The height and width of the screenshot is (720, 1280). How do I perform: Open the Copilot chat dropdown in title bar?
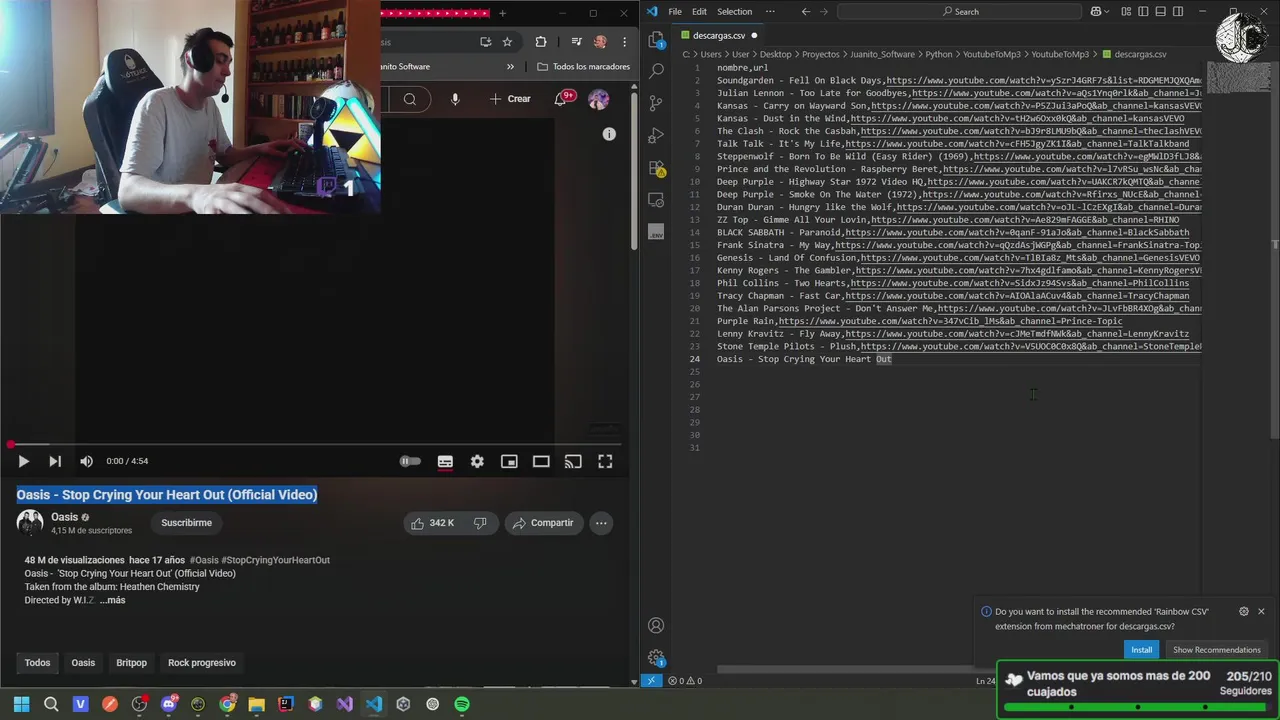click(x=1100, y=12)
